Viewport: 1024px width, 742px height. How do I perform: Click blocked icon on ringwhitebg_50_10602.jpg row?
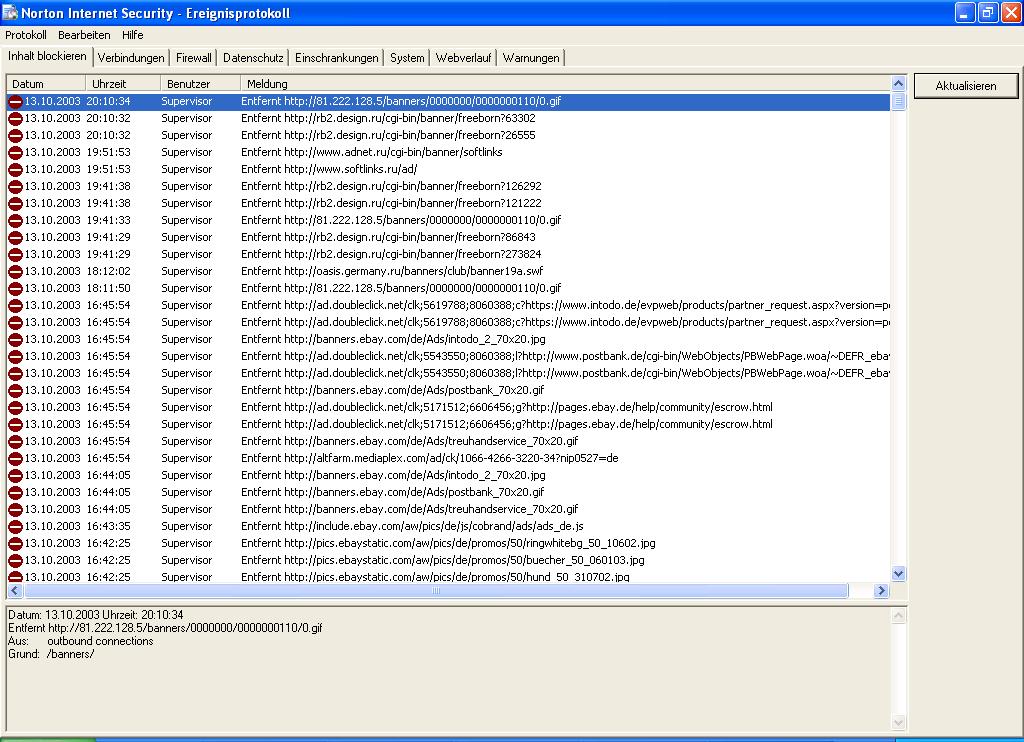[15, 543]
